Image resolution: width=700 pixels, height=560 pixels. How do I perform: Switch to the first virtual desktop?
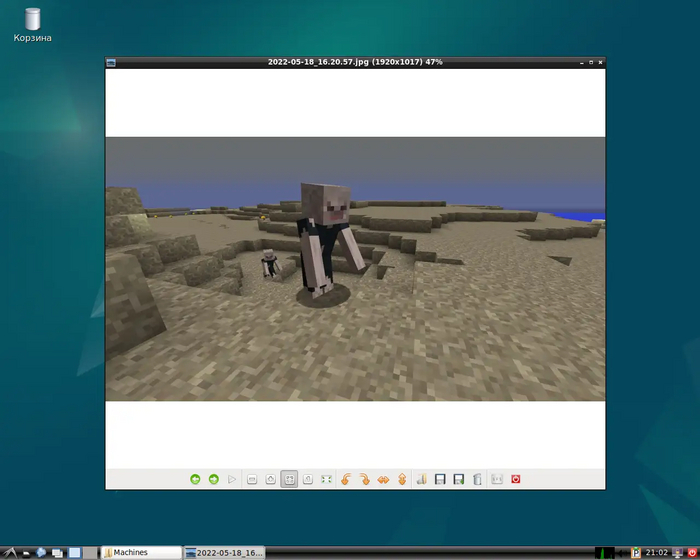[x=75, y=553]
